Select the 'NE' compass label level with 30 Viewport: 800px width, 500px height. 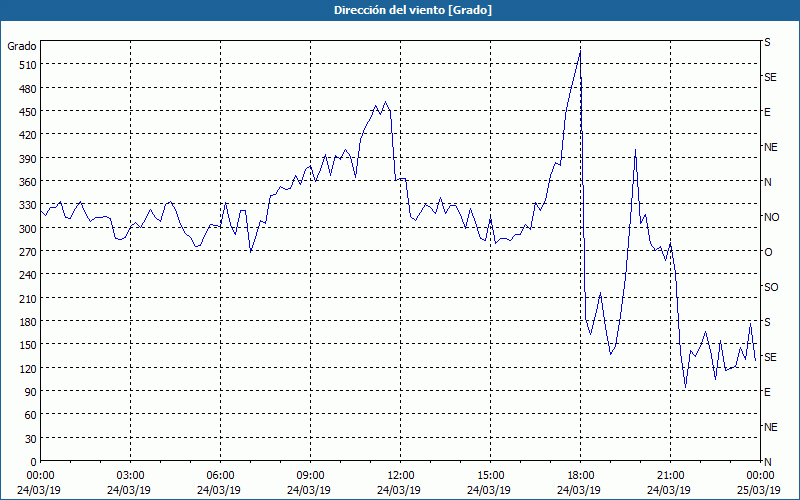tap(770, 427)
